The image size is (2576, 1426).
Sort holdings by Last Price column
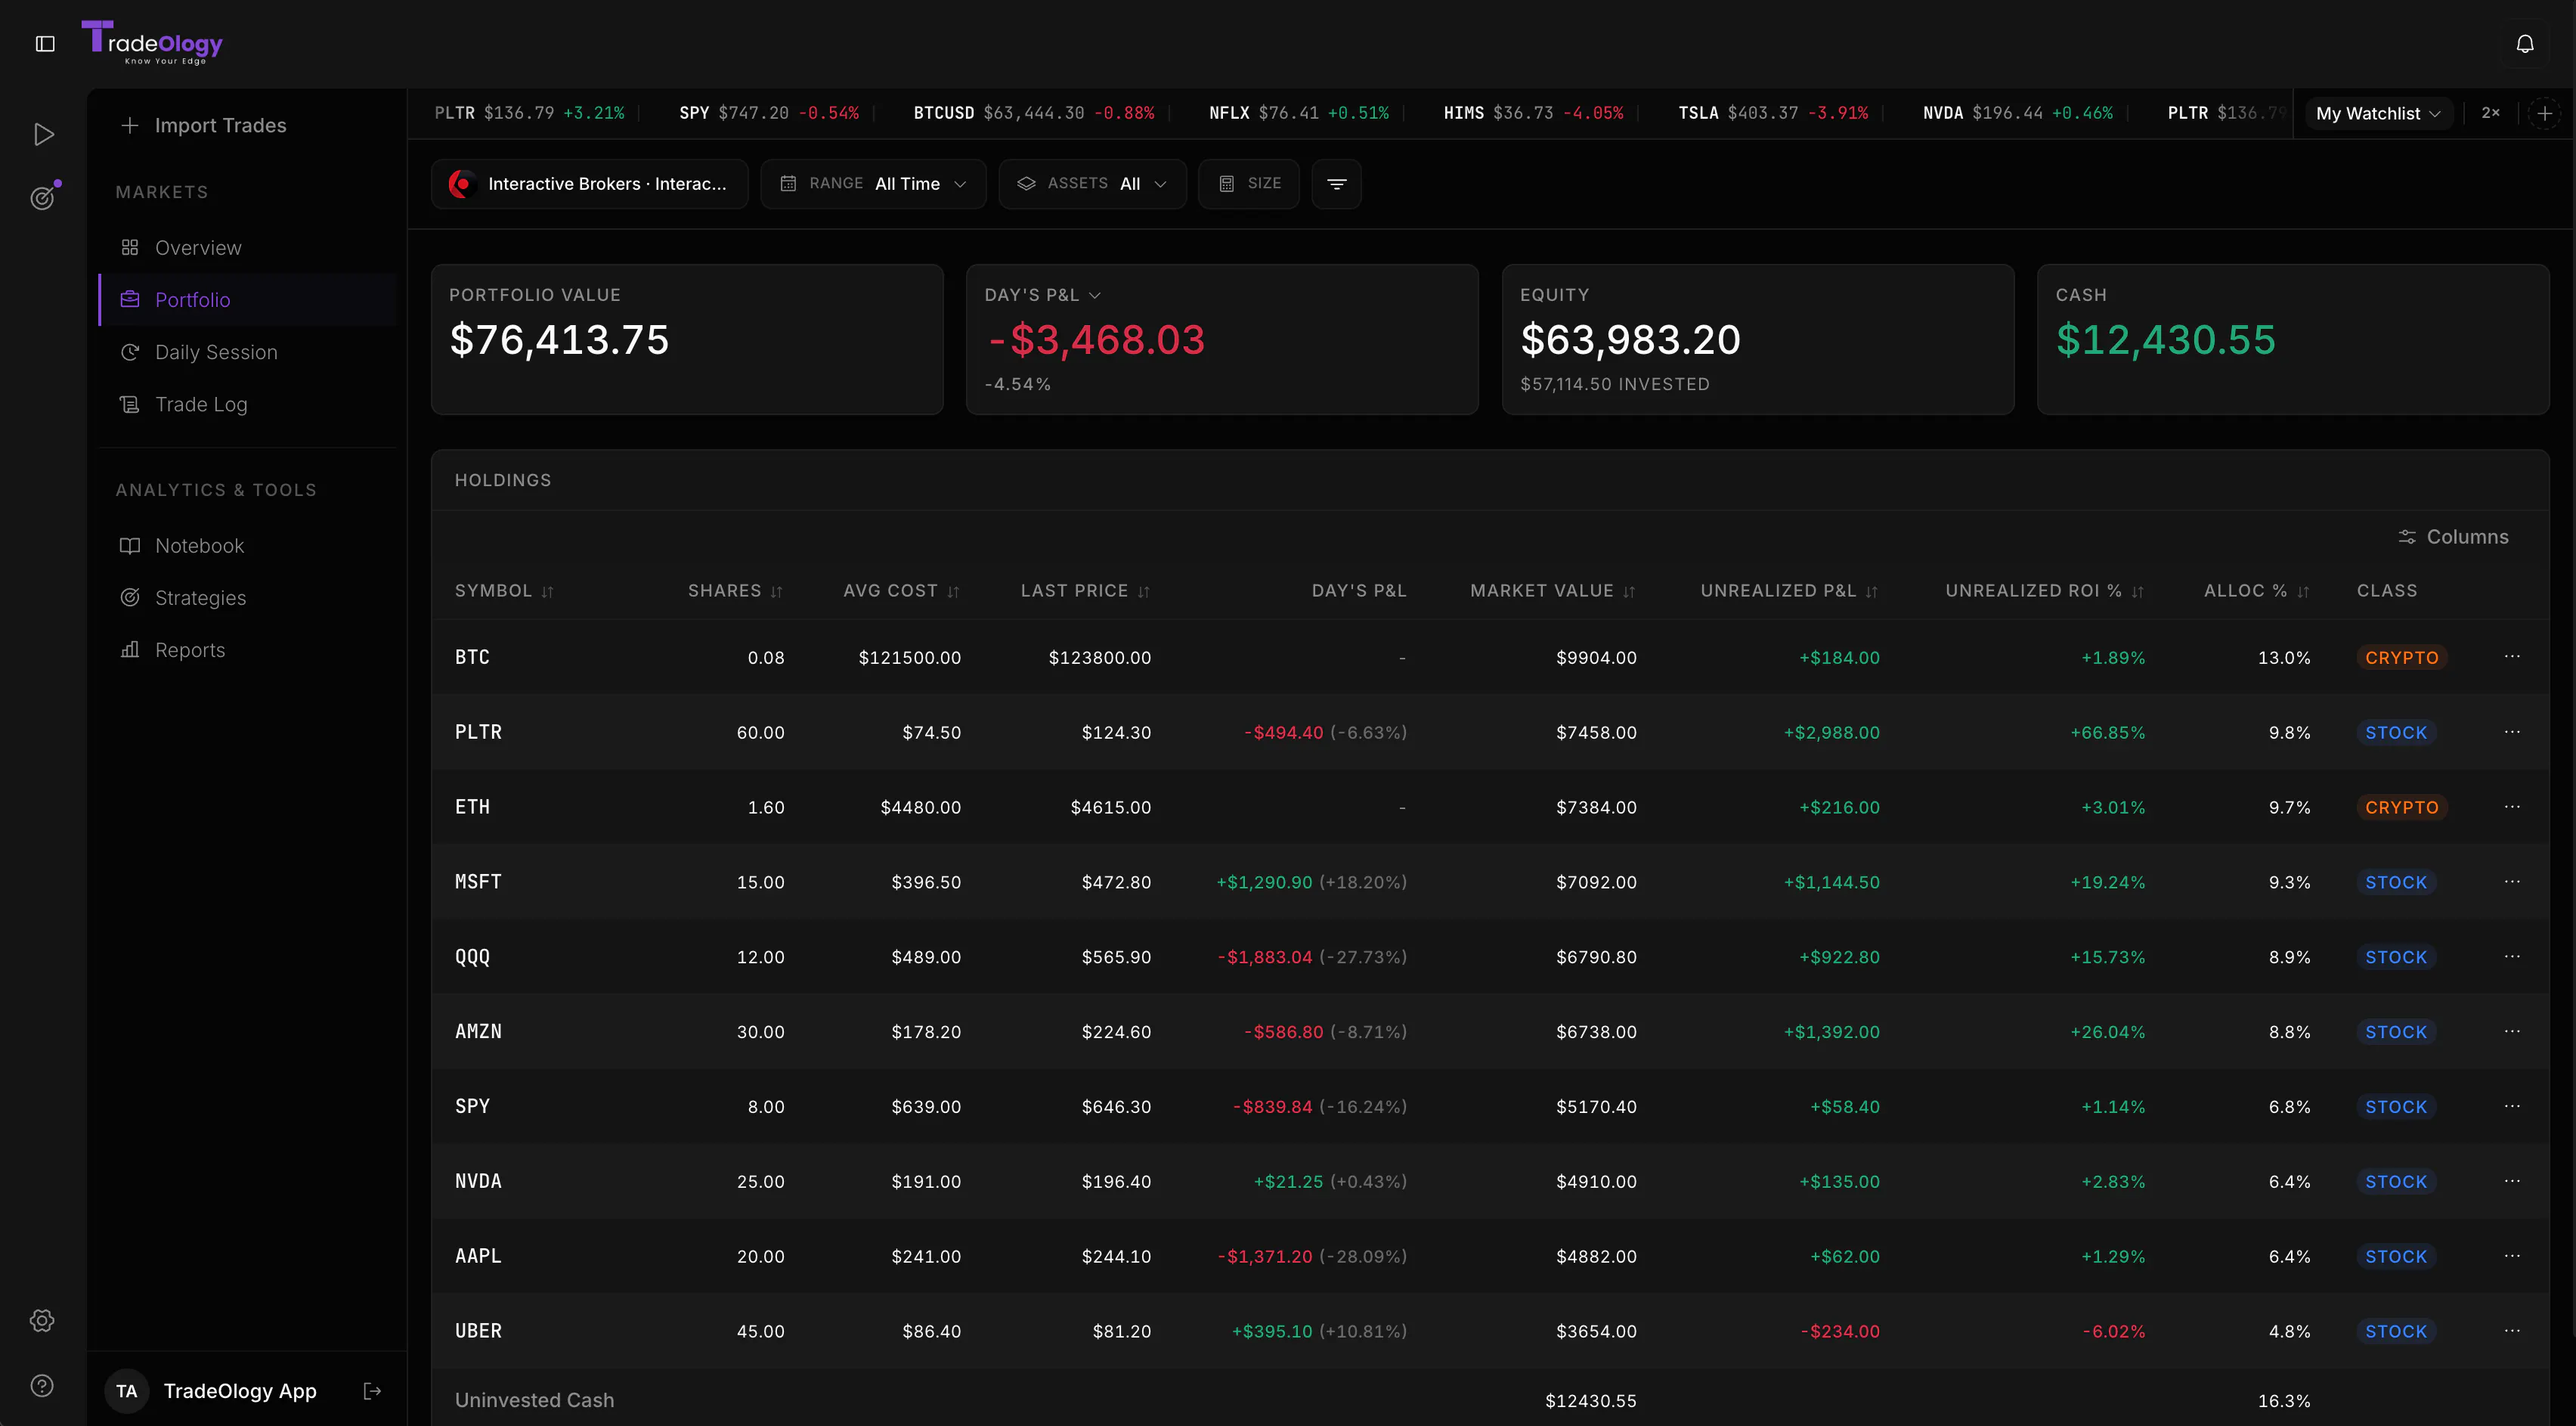[1085, 591]
